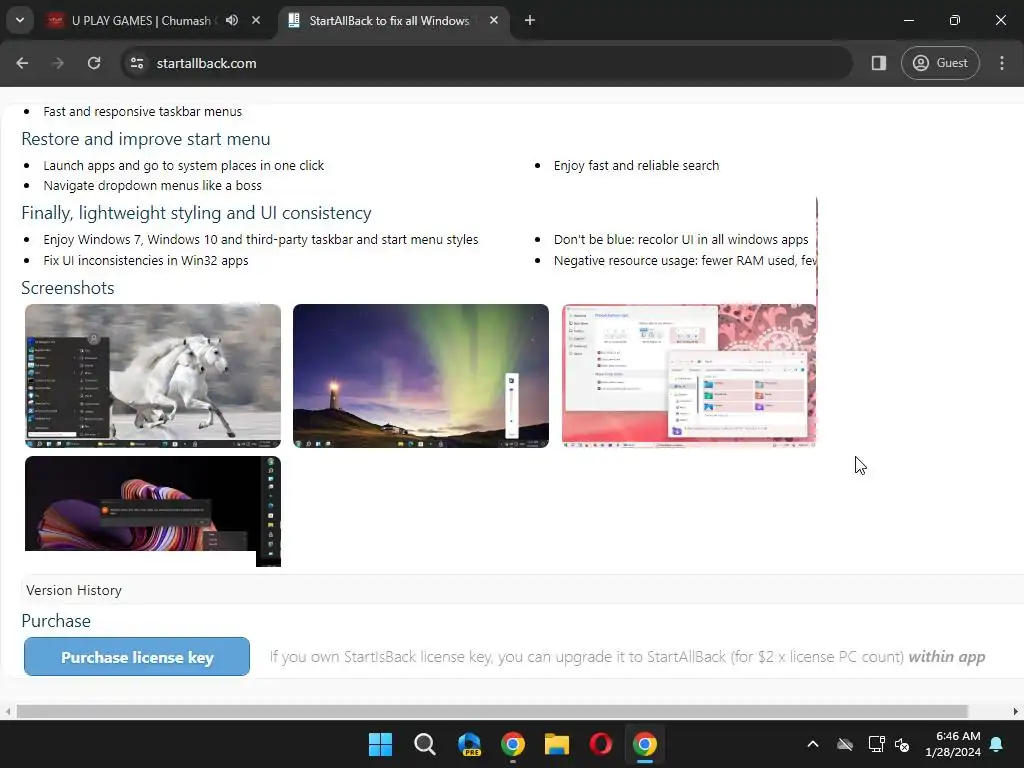Launch Opera from the taskbar
The image size is (1024, 768).
click(x=601, y=744)
